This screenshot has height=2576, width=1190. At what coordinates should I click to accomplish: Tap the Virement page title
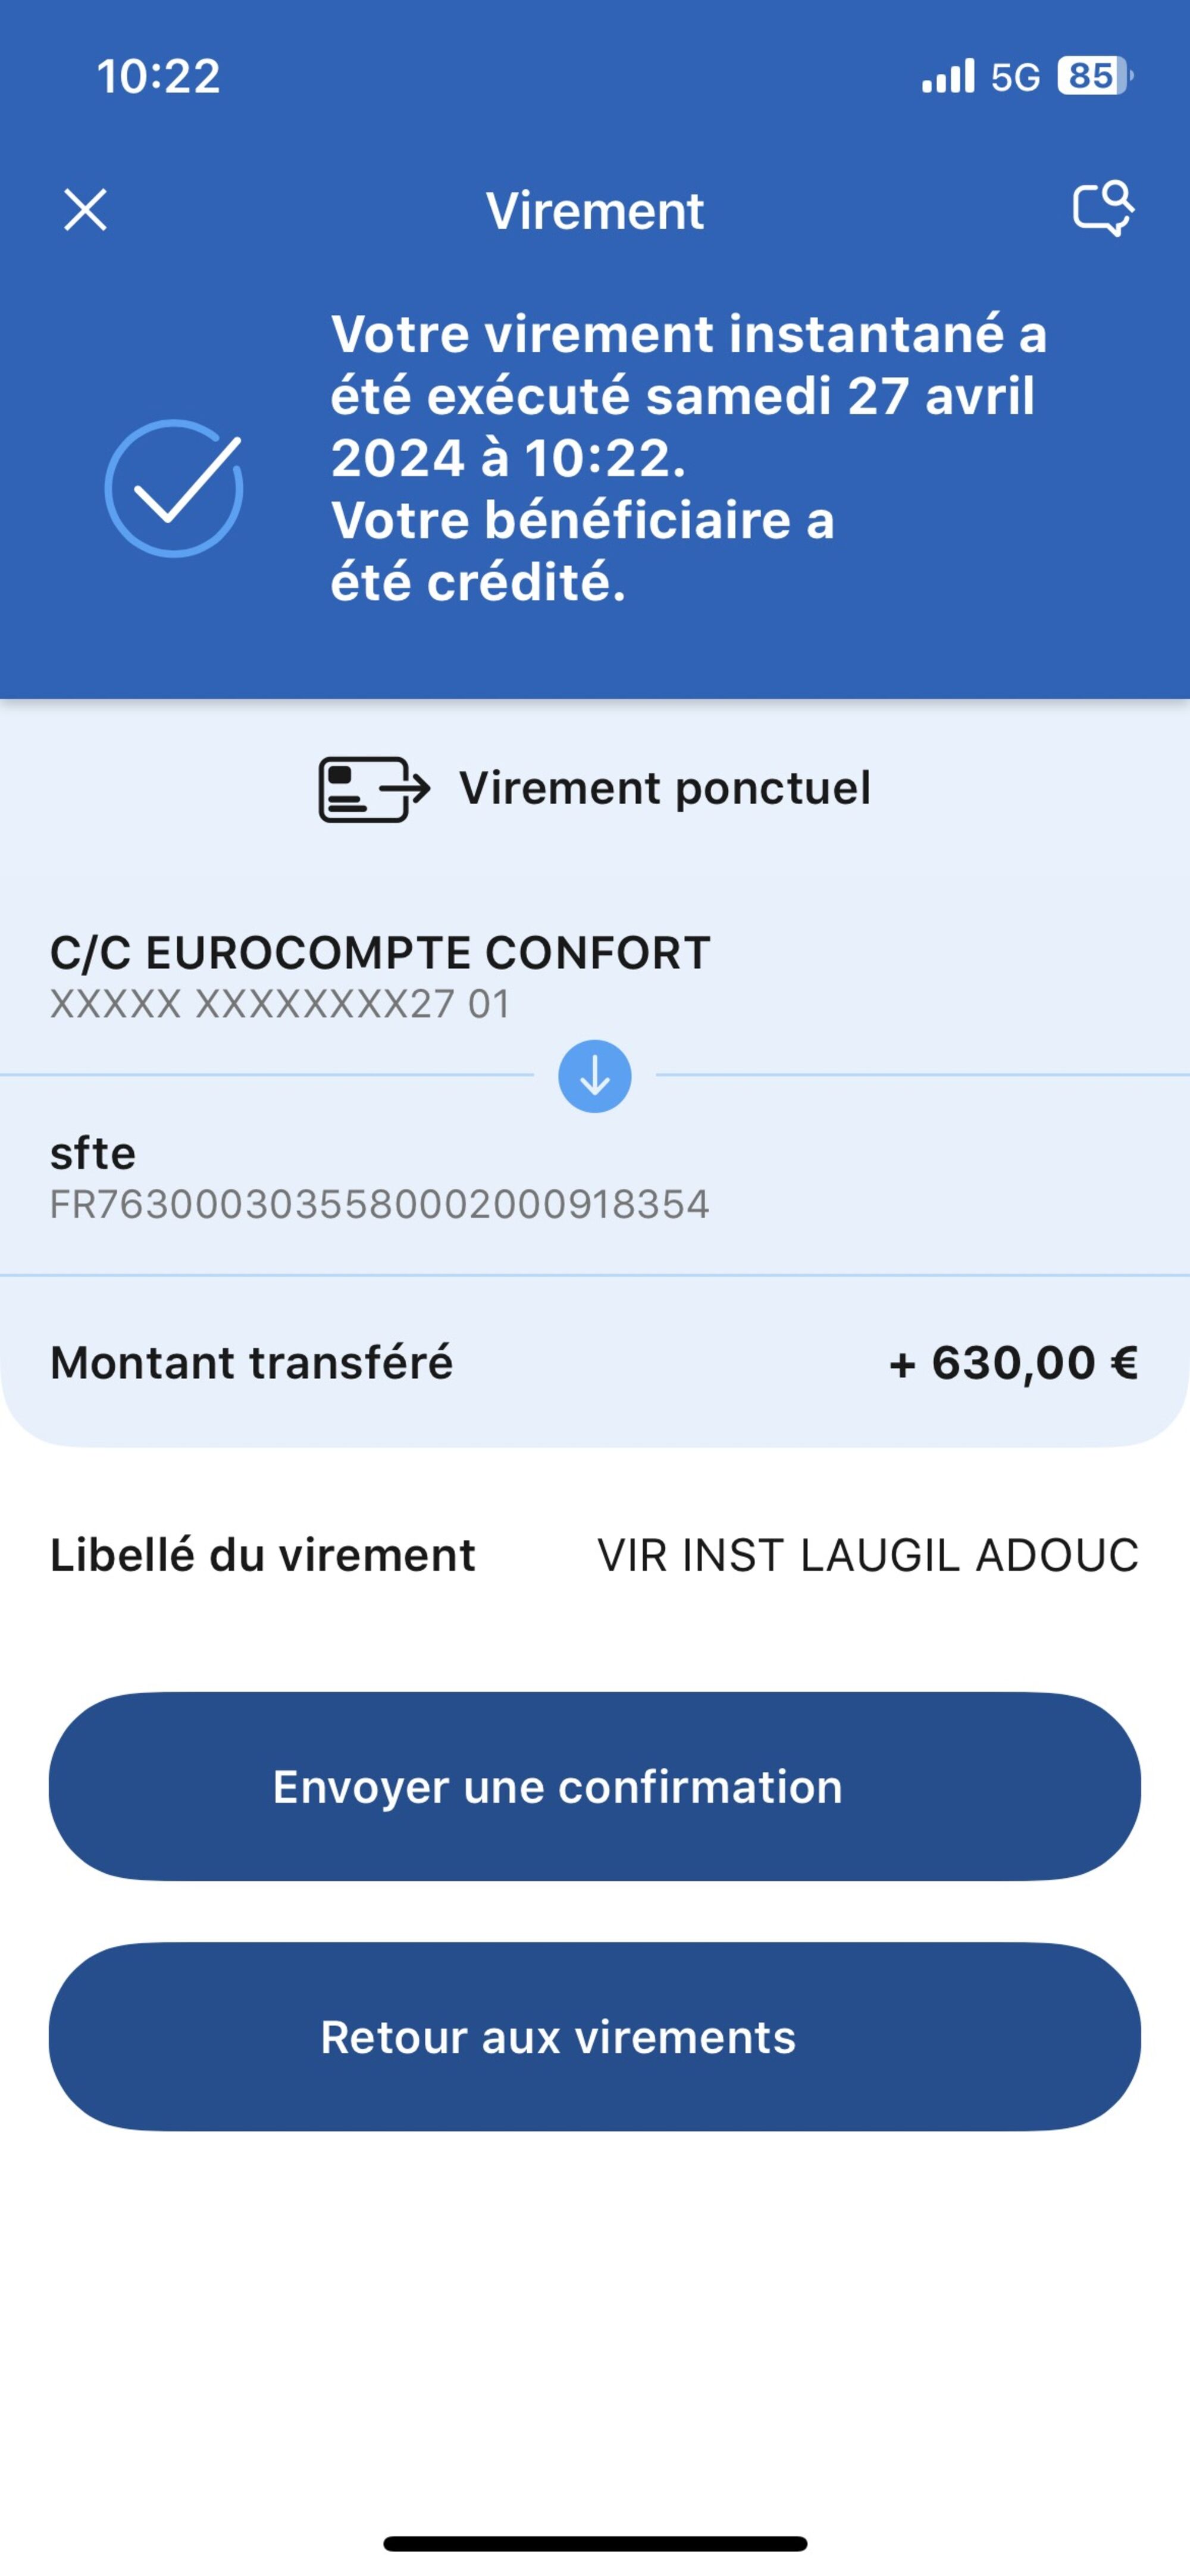click(x=595, y=211)
